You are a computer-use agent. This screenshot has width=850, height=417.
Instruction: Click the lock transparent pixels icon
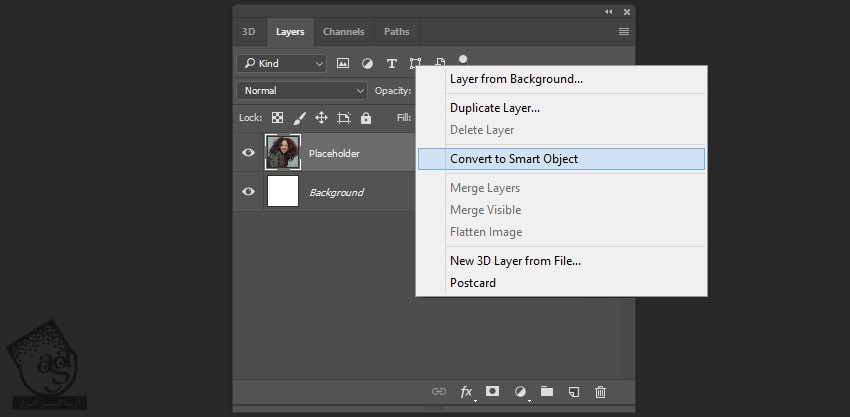point(278,118)
